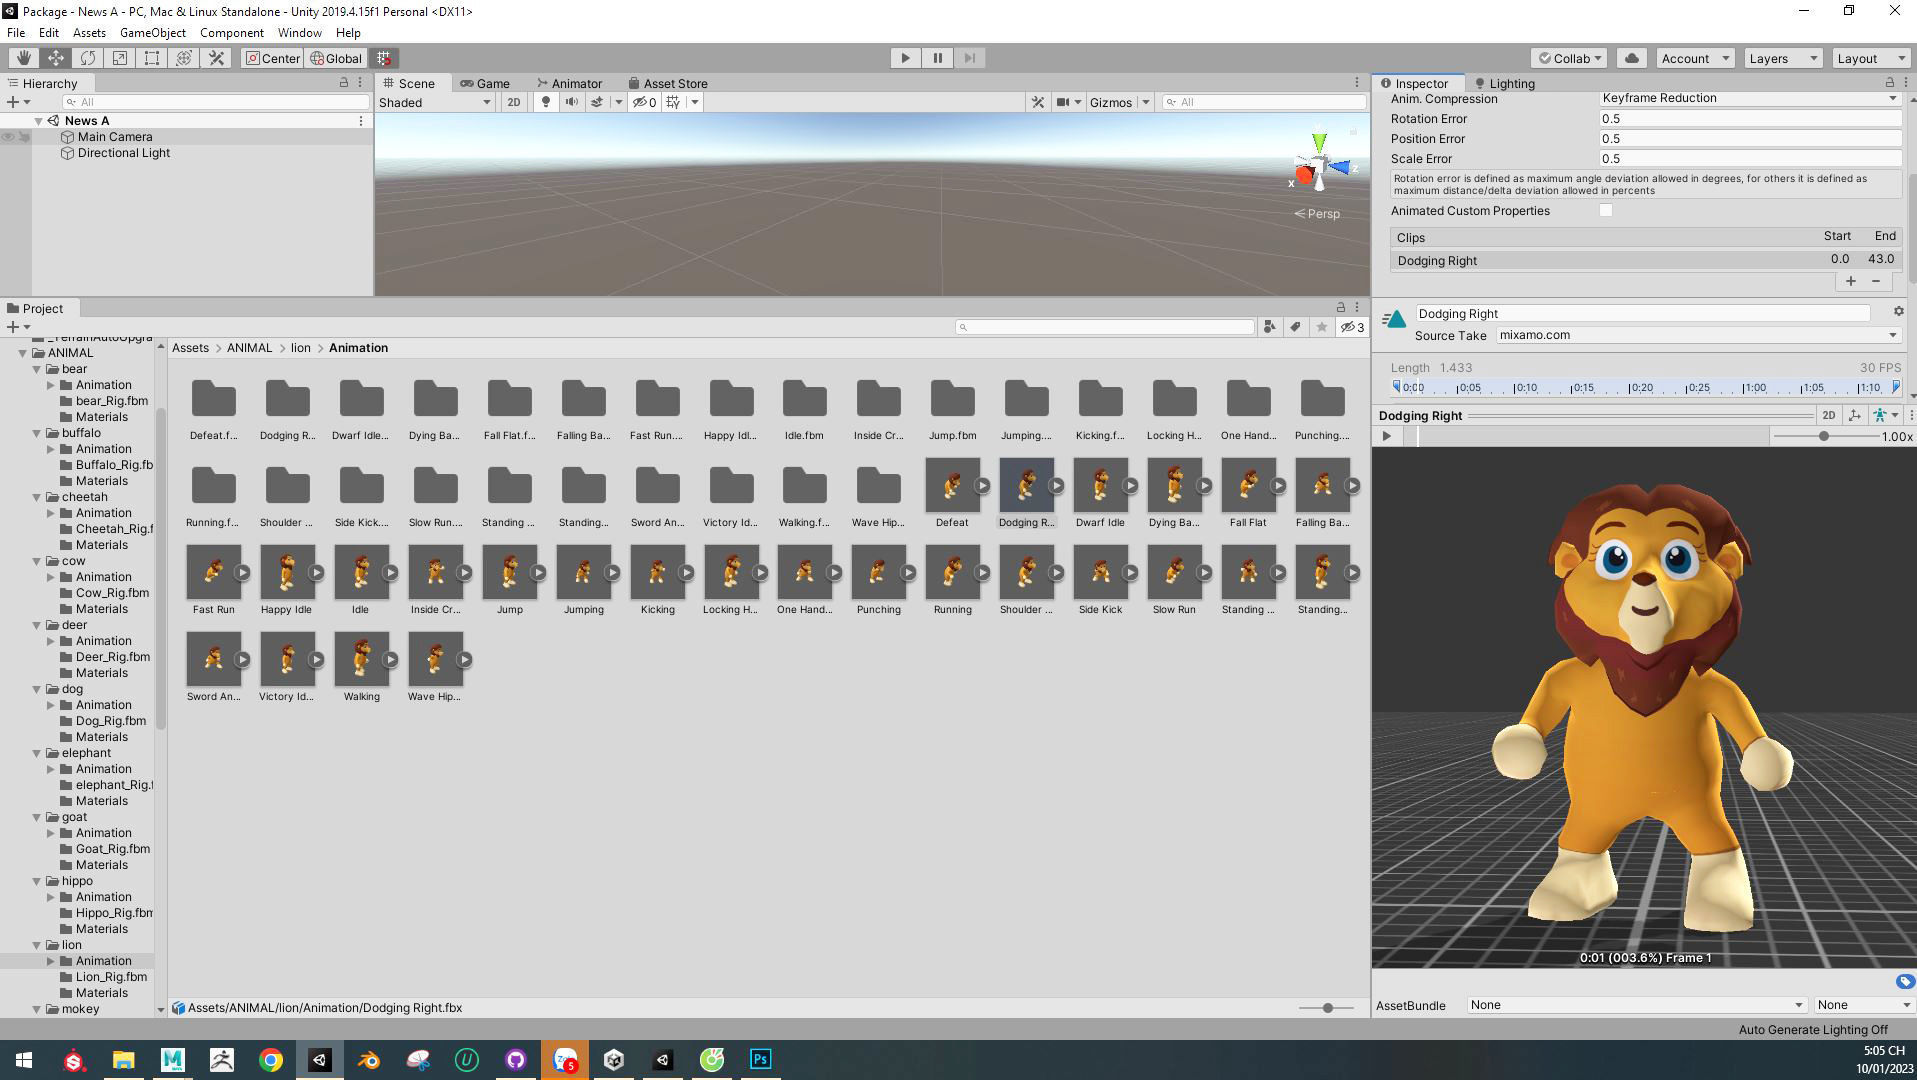Switch to the Animator tab

pos(569,83)
